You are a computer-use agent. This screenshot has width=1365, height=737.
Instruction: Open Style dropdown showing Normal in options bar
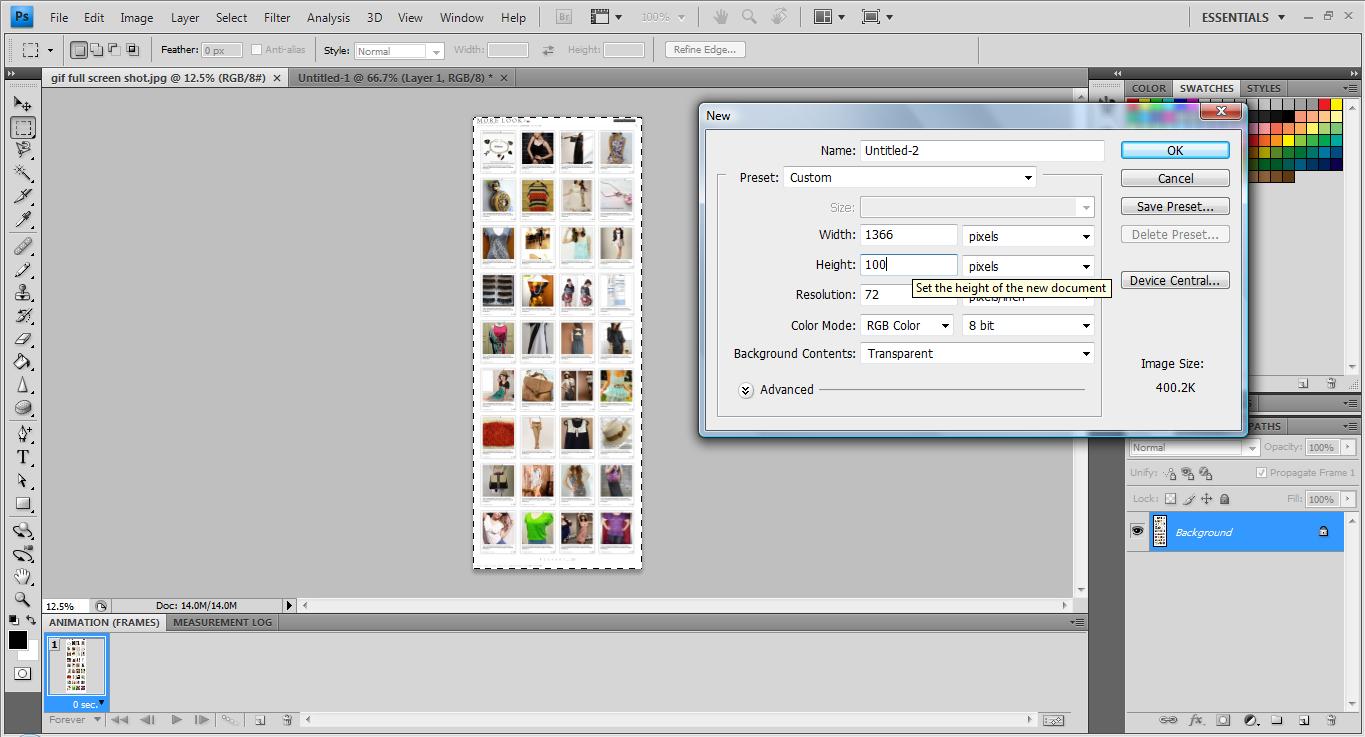398,51
